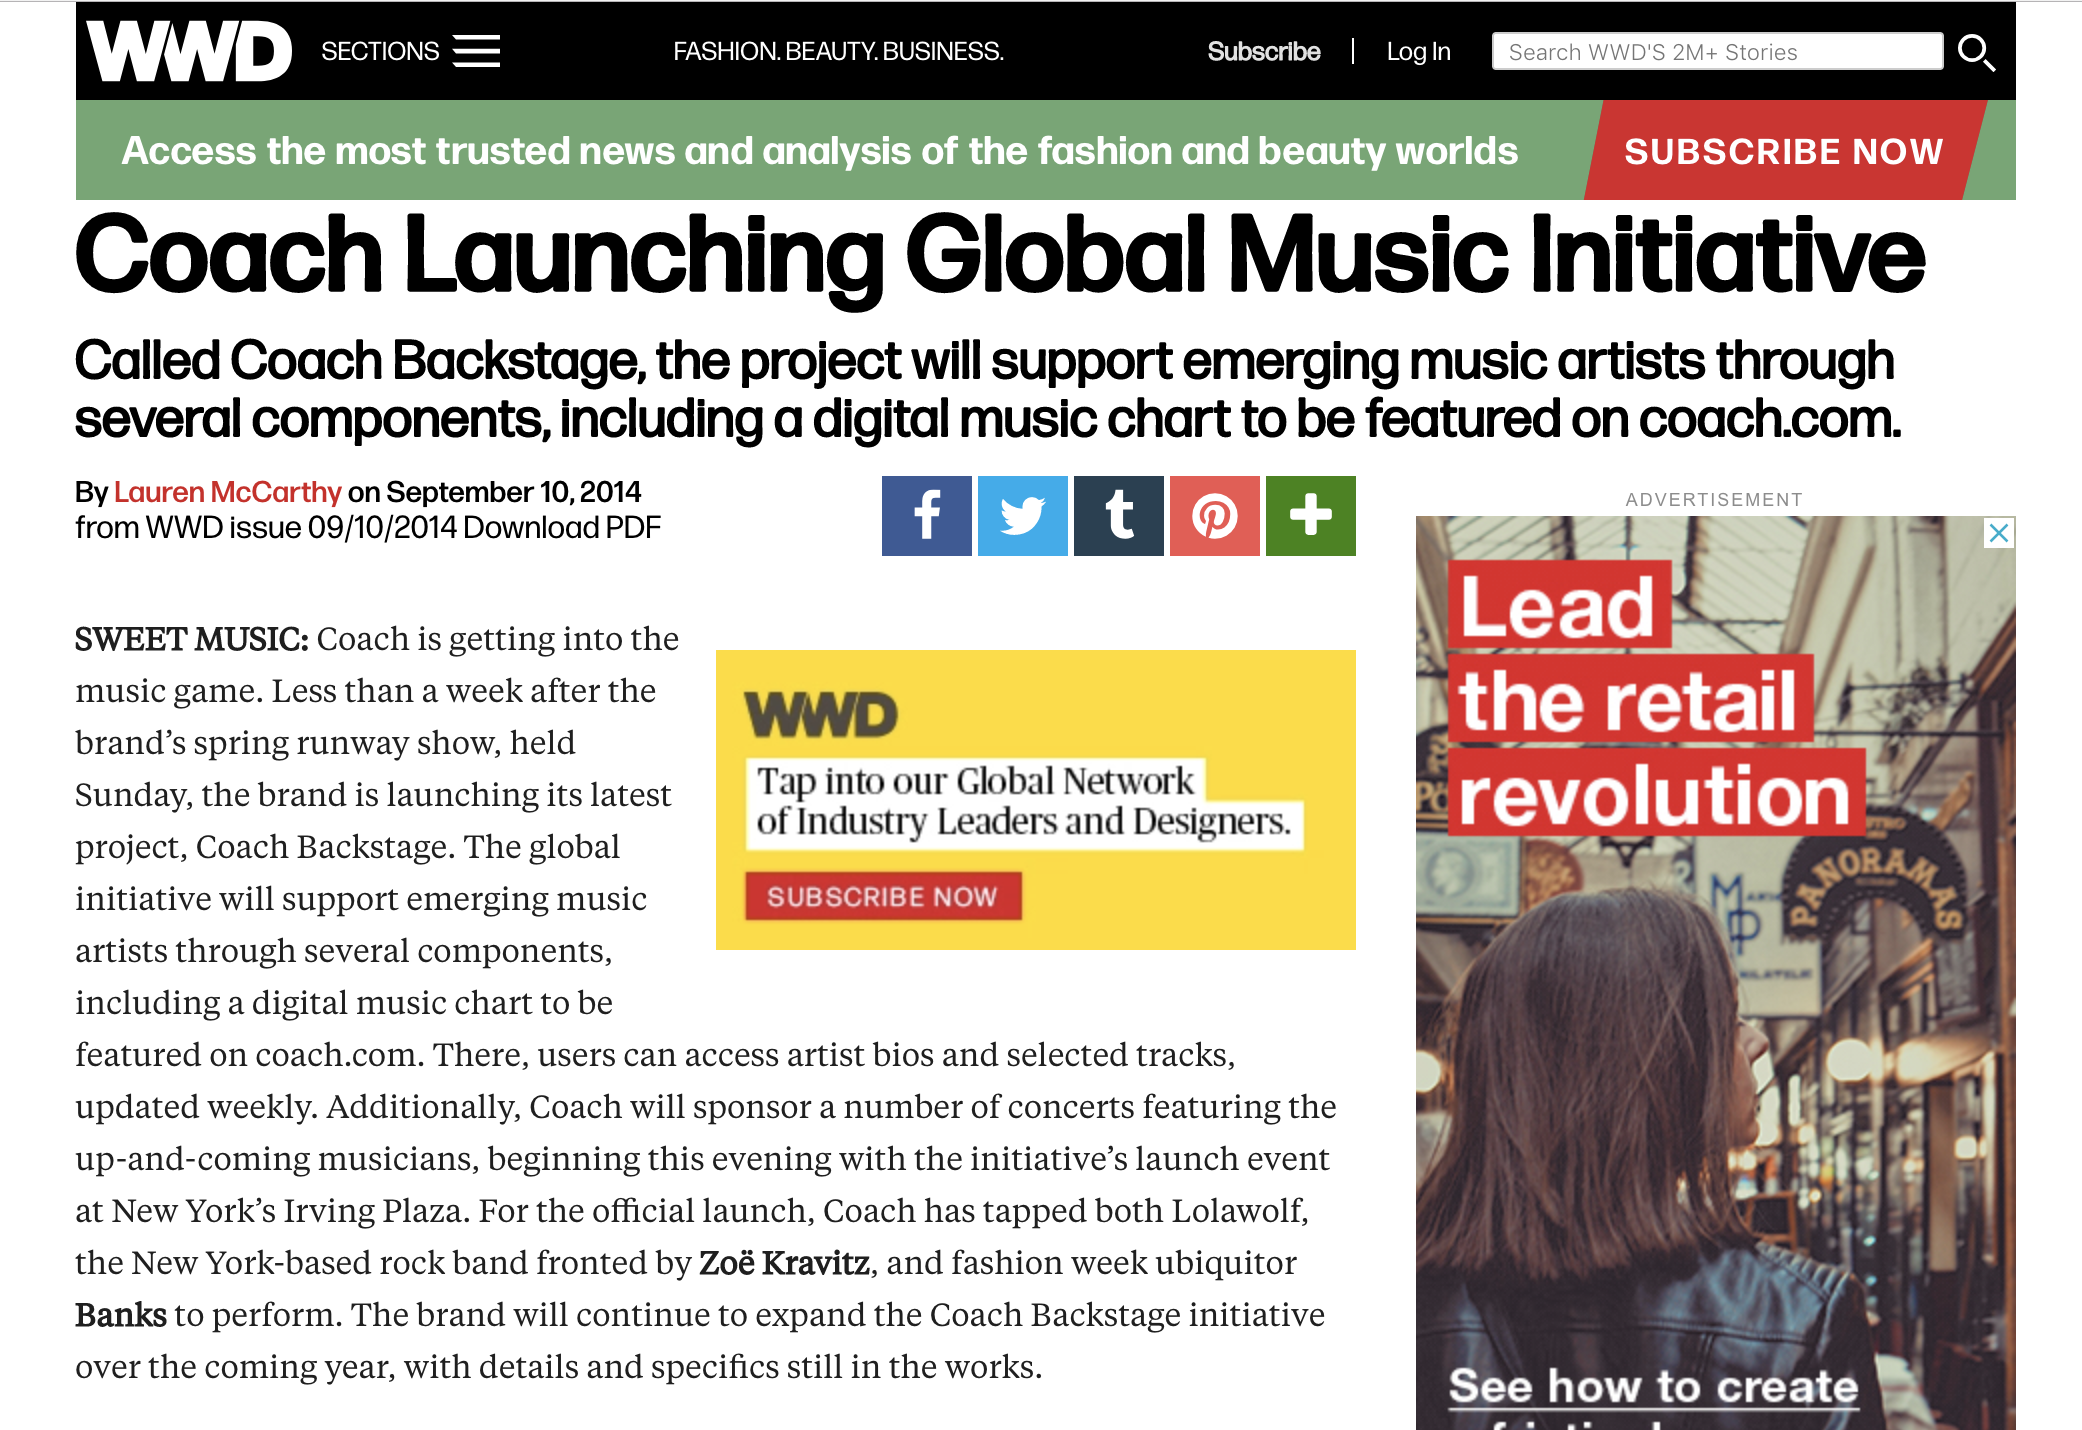Viewport: 2082px width, 1430px height.
Task: Share the article on Twitter
Action: [1021, 515]
